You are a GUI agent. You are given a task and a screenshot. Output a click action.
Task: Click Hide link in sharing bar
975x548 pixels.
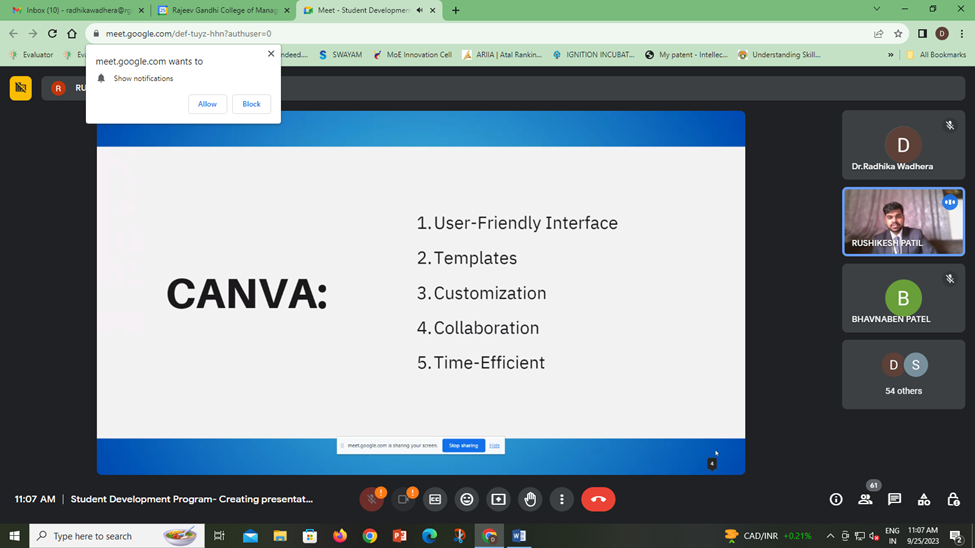click(494, 445)
